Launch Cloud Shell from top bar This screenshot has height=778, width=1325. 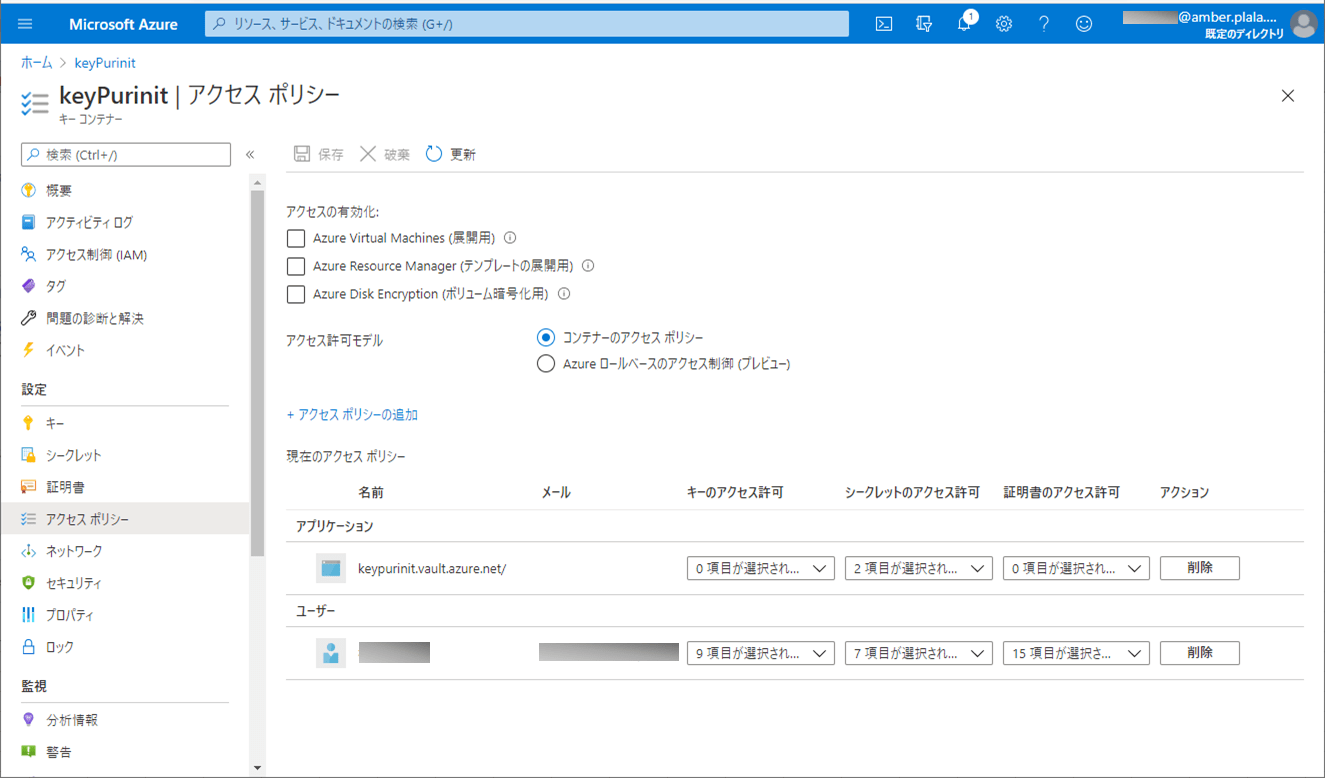(884, 24)
